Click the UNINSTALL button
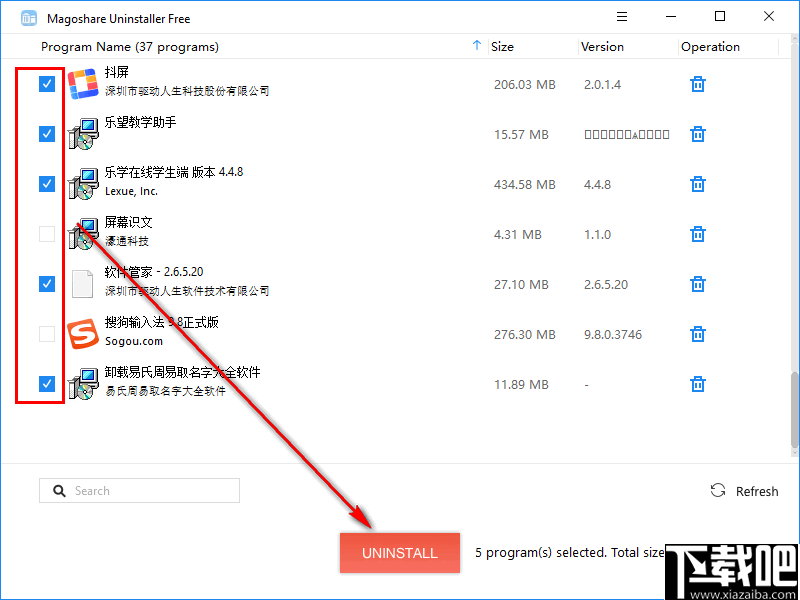Viewport: 800px width, 600px height. 399,553
